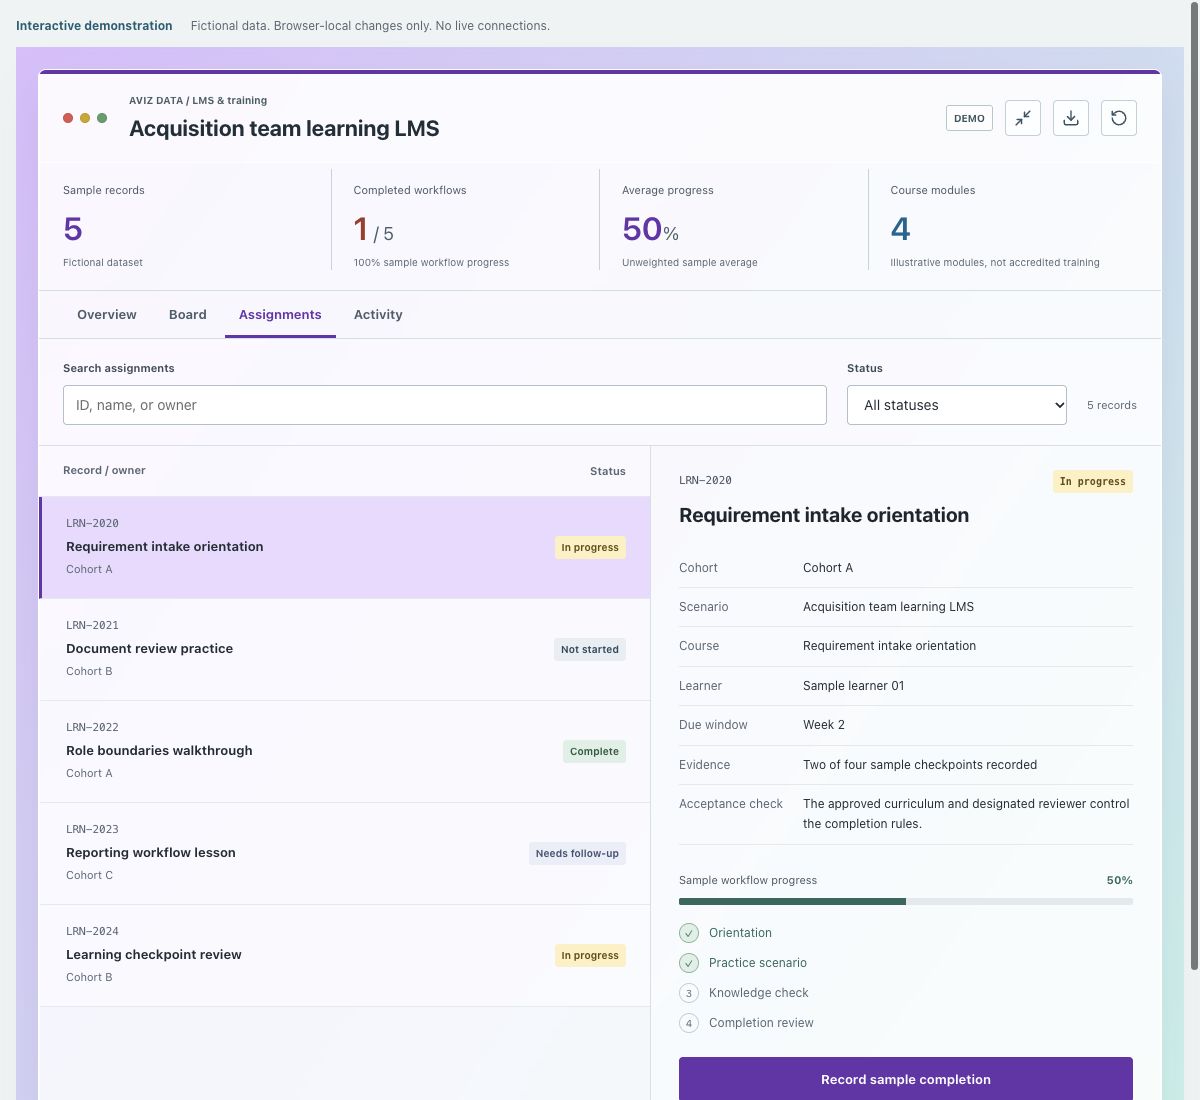Click the download export icon
Viewport: 1200px width, 1100px height.
1071,118
